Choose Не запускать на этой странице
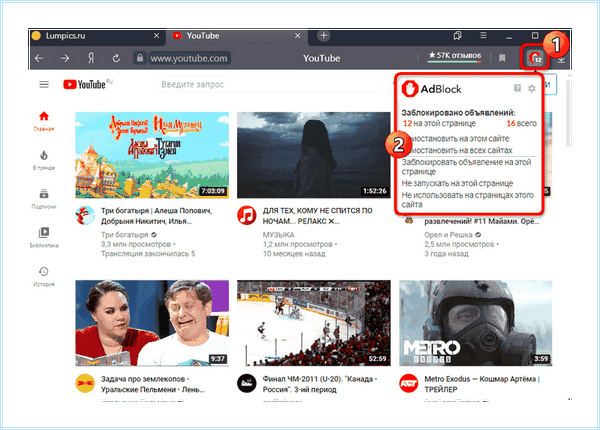 [457, 183]
